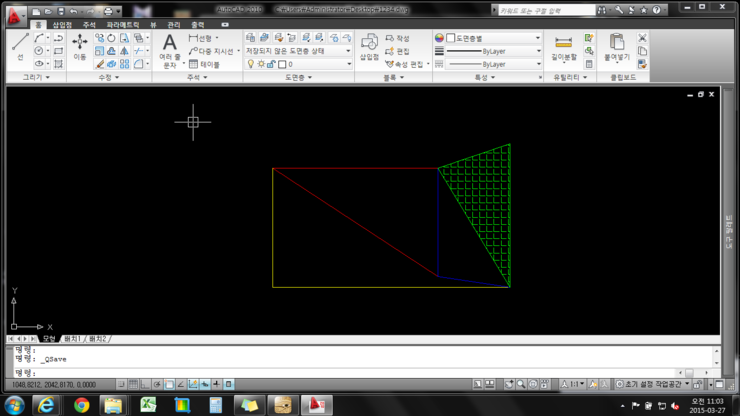
Task: Click in the keyword search input box
Action: click(547, 10)
